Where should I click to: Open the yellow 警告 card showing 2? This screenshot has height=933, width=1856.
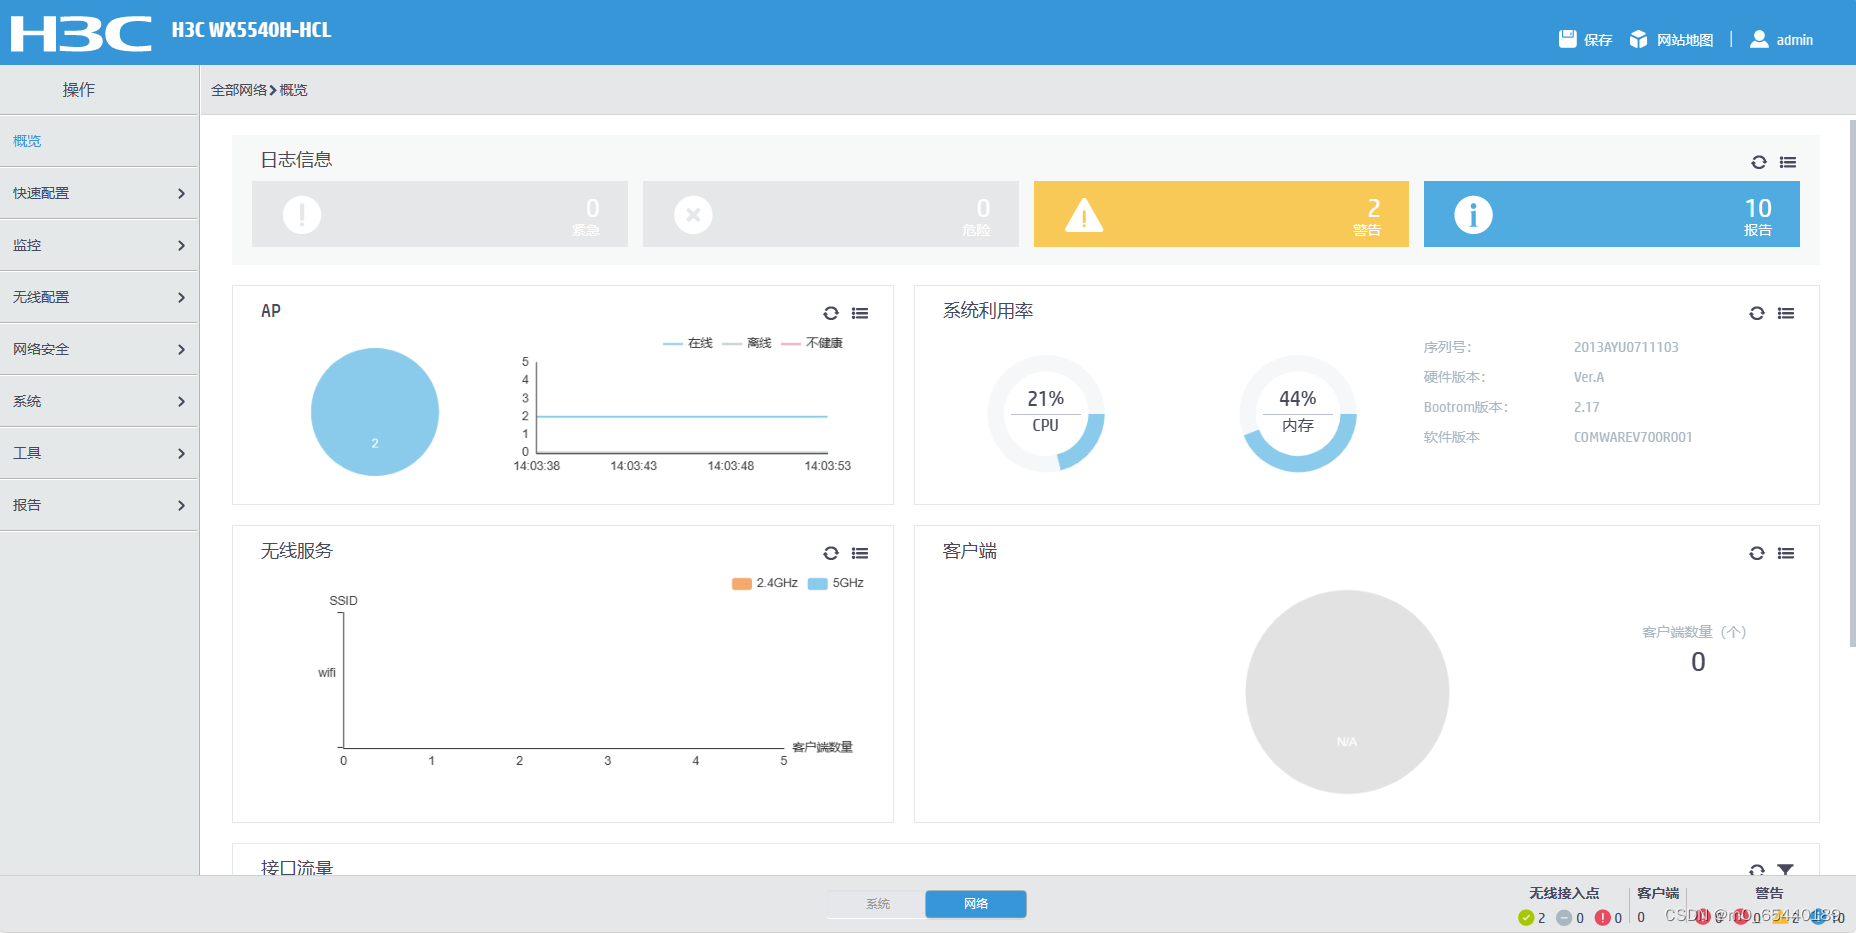[1221, 214]
